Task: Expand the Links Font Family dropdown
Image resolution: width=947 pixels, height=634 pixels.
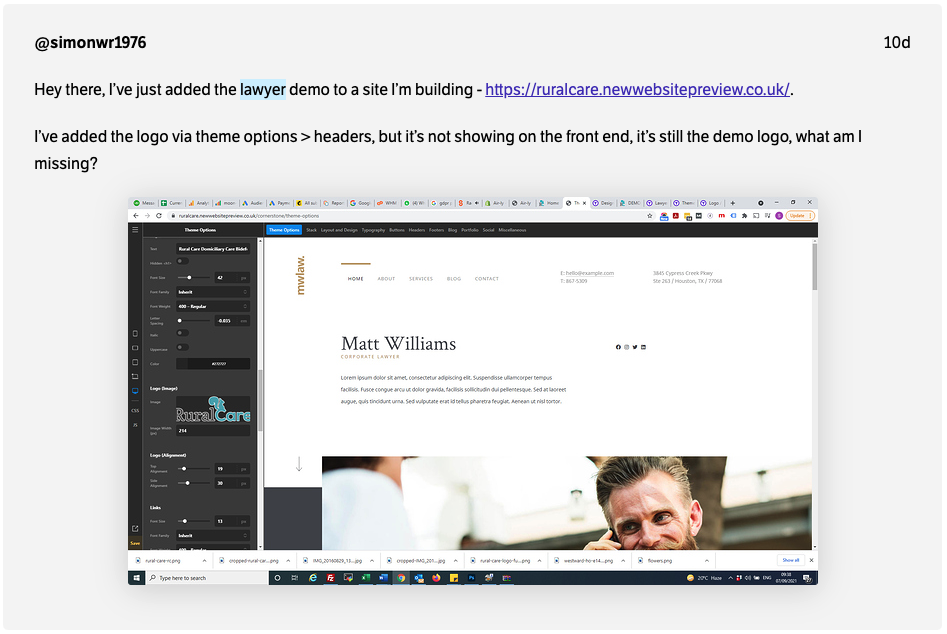Action: coord(213,535)
